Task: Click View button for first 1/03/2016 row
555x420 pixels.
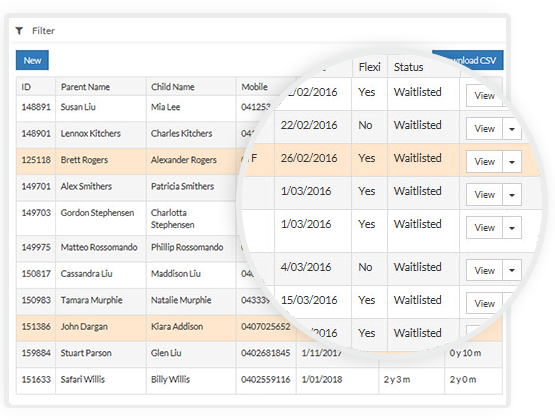Action: pyautogui.click(x=485, y=195)
